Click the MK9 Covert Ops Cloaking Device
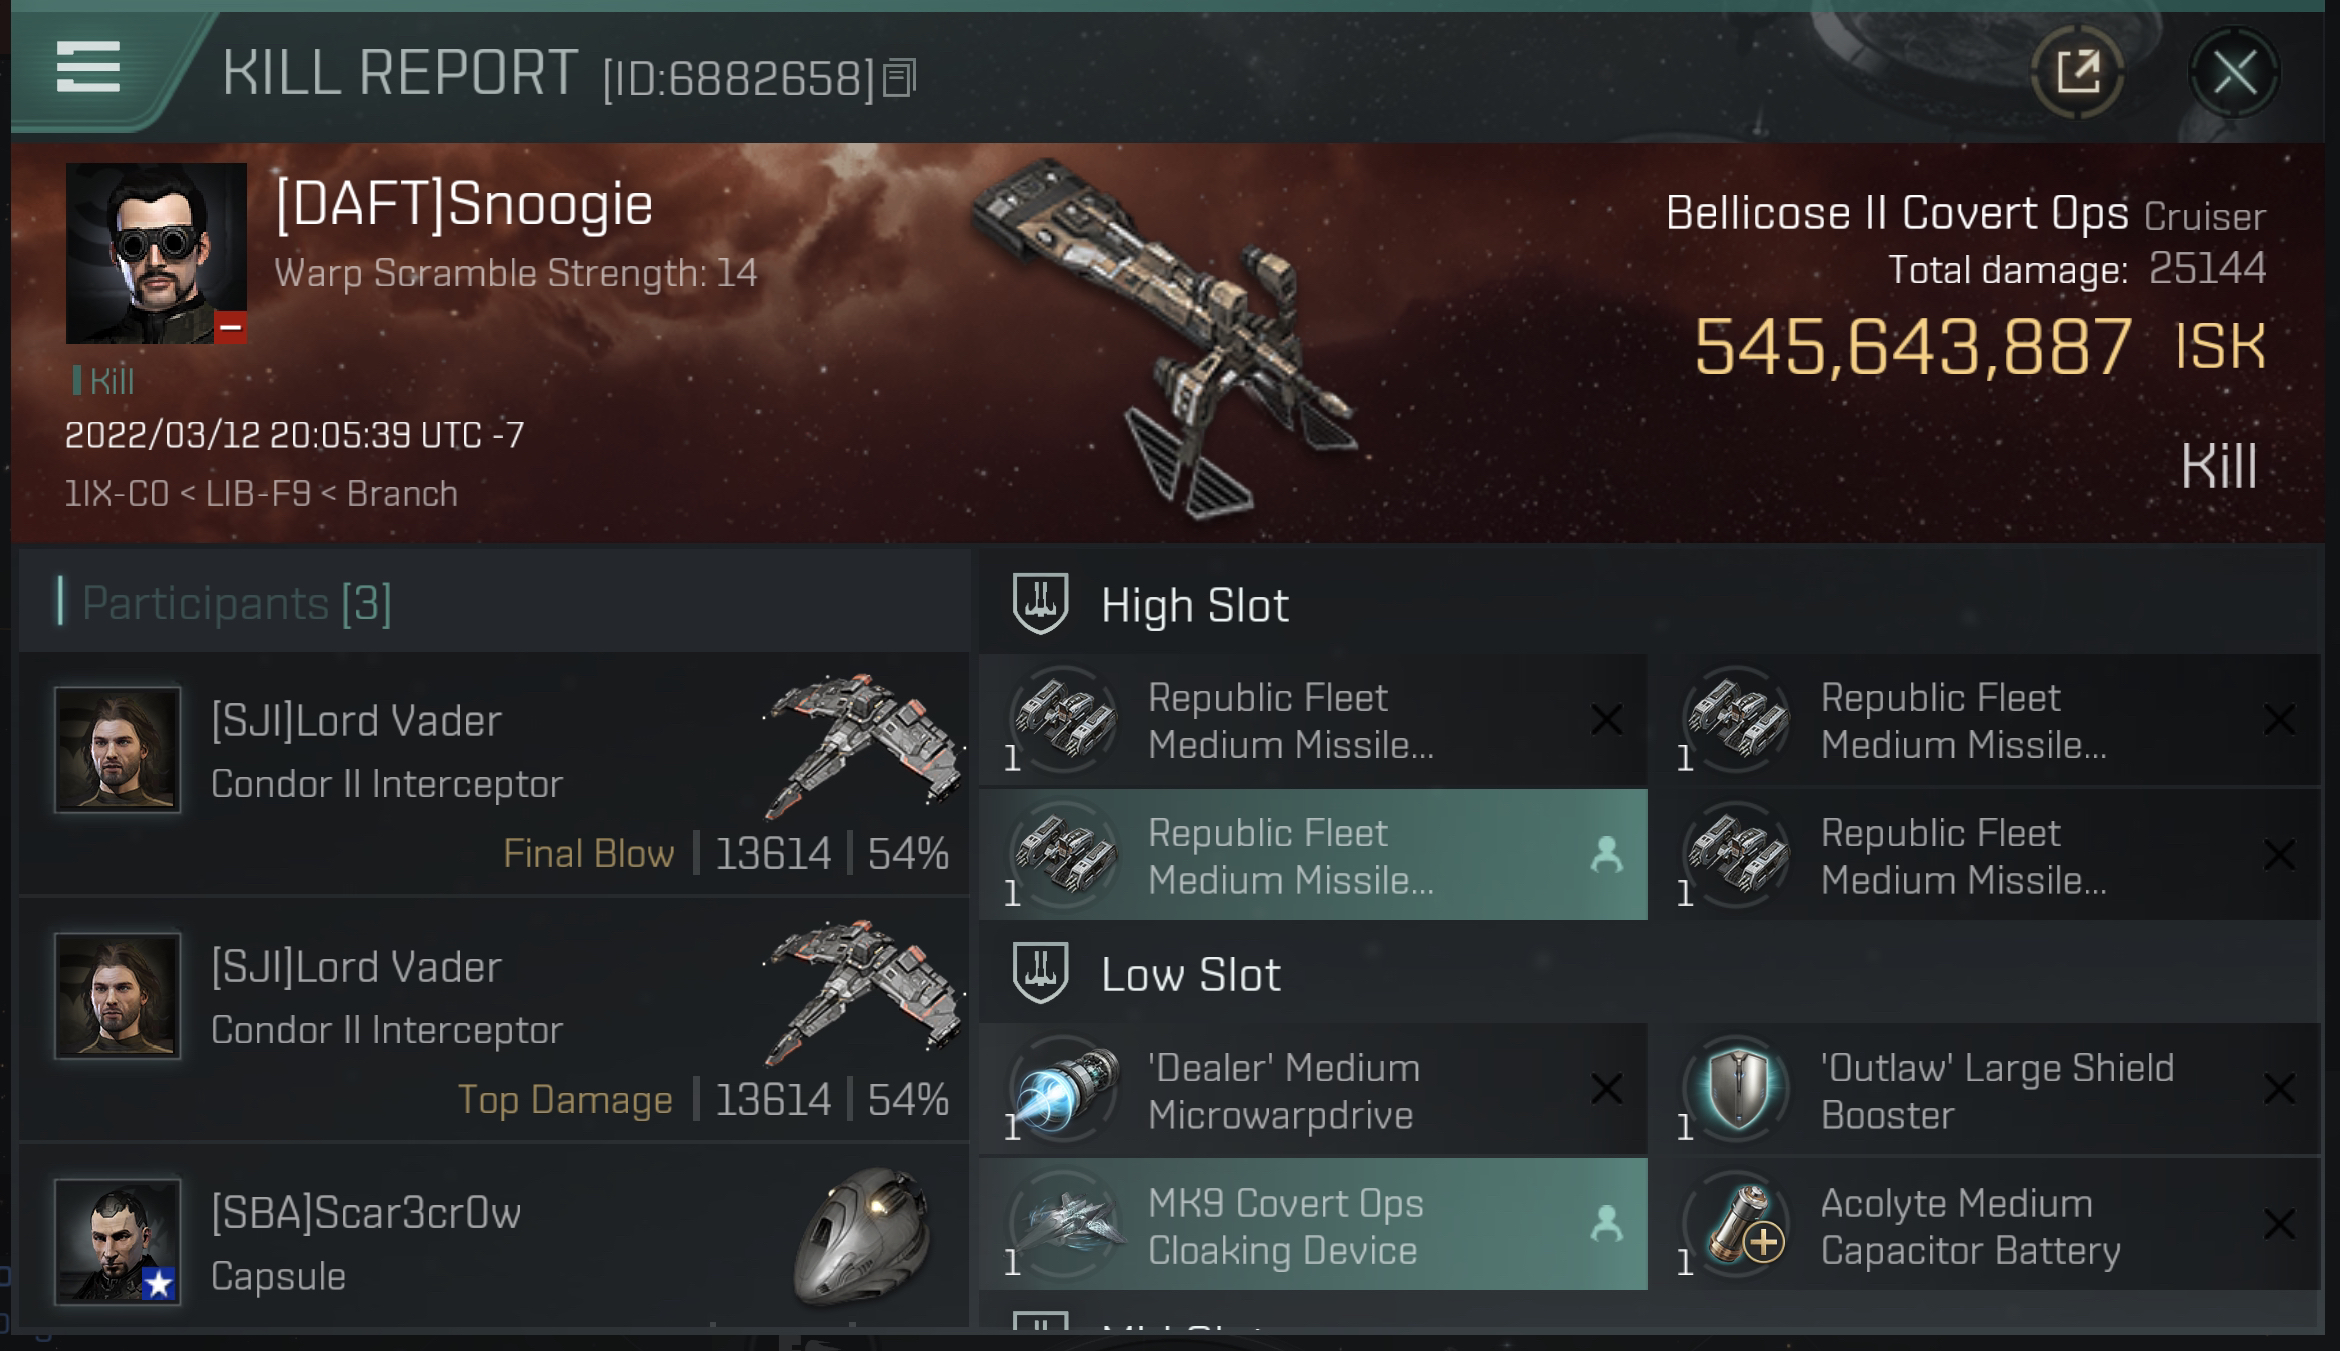 pos(1313,1225)
